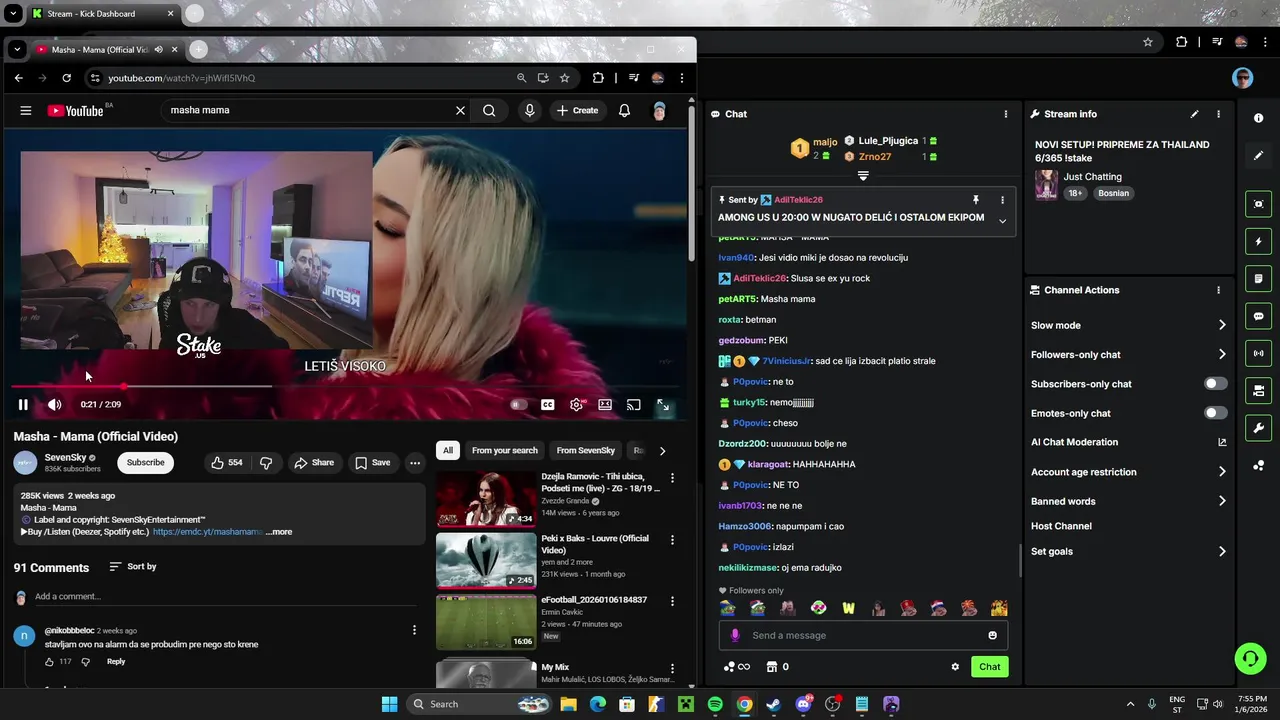Expand the video description with ...more
Screen dimensions: 1280x720
pyautogui.click(x=279, y=532)
